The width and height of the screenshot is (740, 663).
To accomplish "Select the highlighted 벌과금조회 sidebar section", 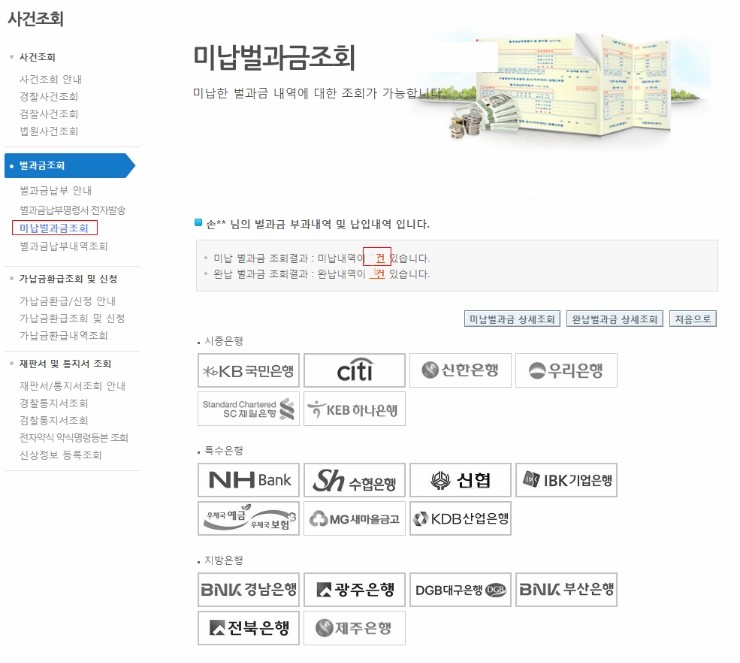I will 69,166.
